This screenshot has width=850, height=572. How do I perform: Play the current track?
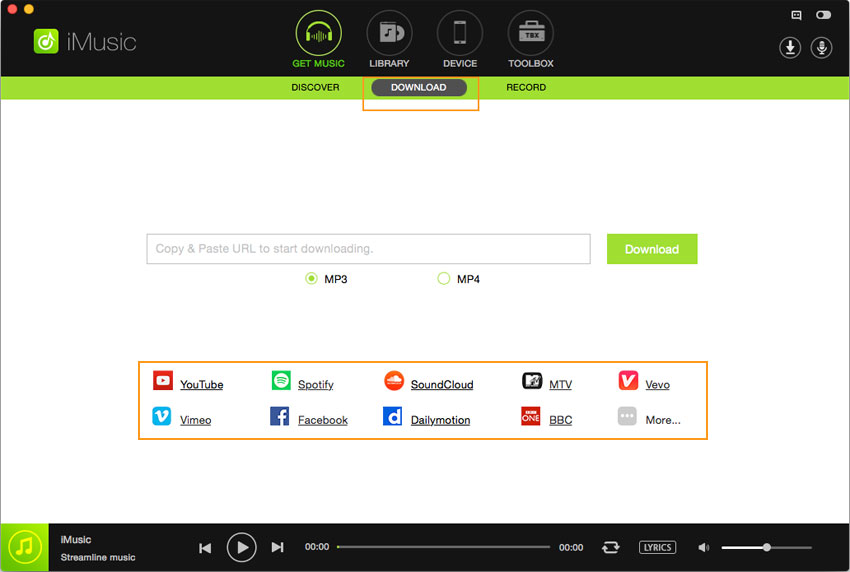point(241,548)
